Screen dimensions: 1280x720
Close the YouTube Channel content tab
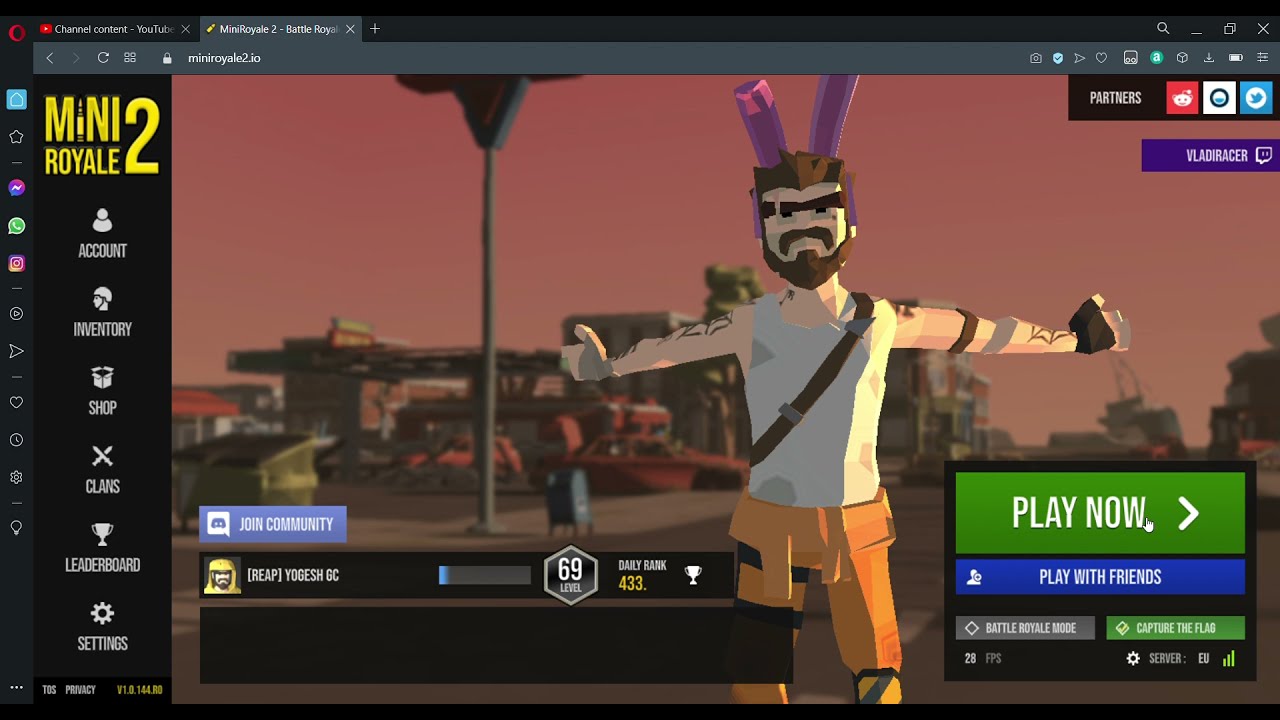coord(185,29)
